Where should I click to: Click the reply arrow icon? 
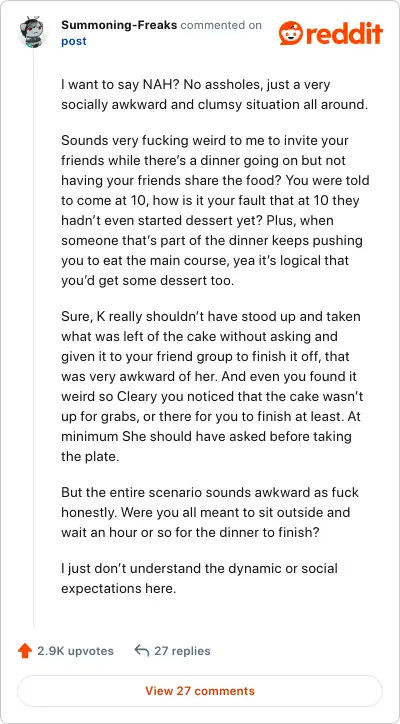(x=141, y=651)
